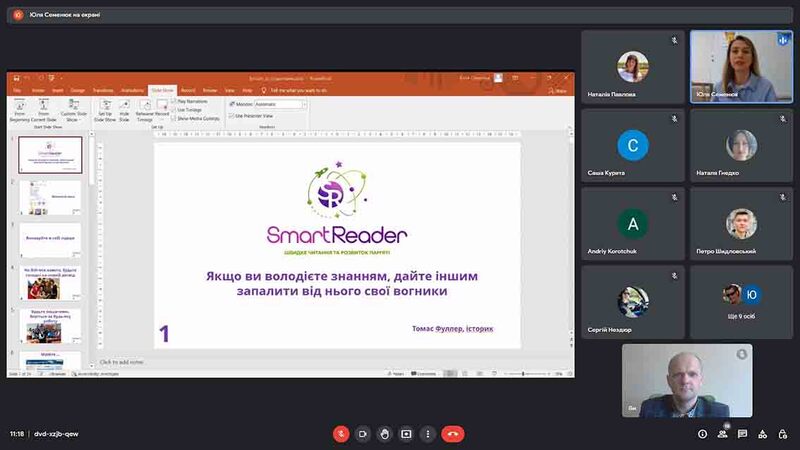
Task: Select Юля Семенюк video tile
Action: point(741,67)
